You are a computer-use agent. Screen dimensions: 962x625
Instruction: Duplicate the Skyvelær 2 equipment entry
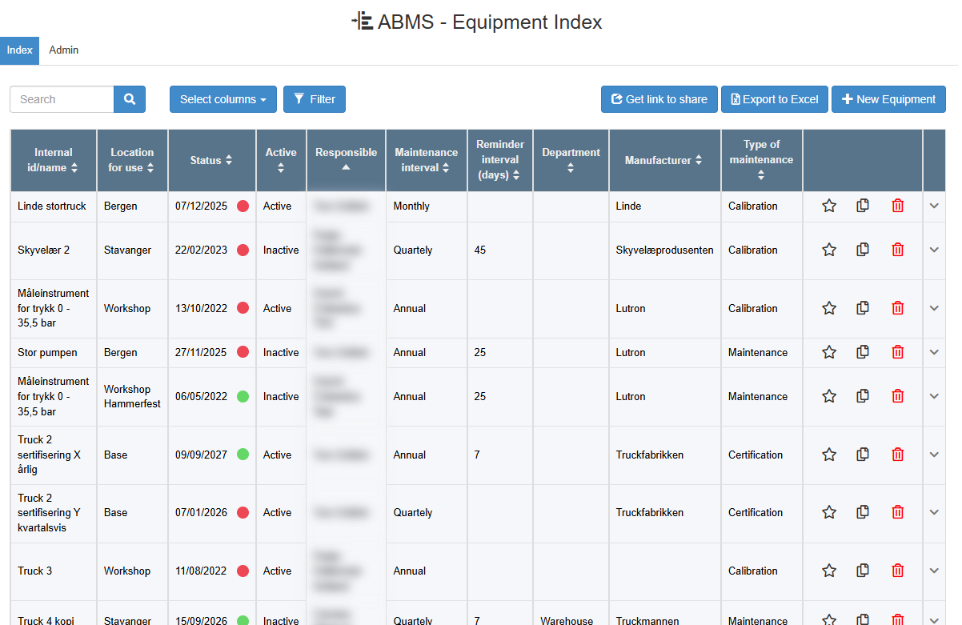tap(863, 250)
